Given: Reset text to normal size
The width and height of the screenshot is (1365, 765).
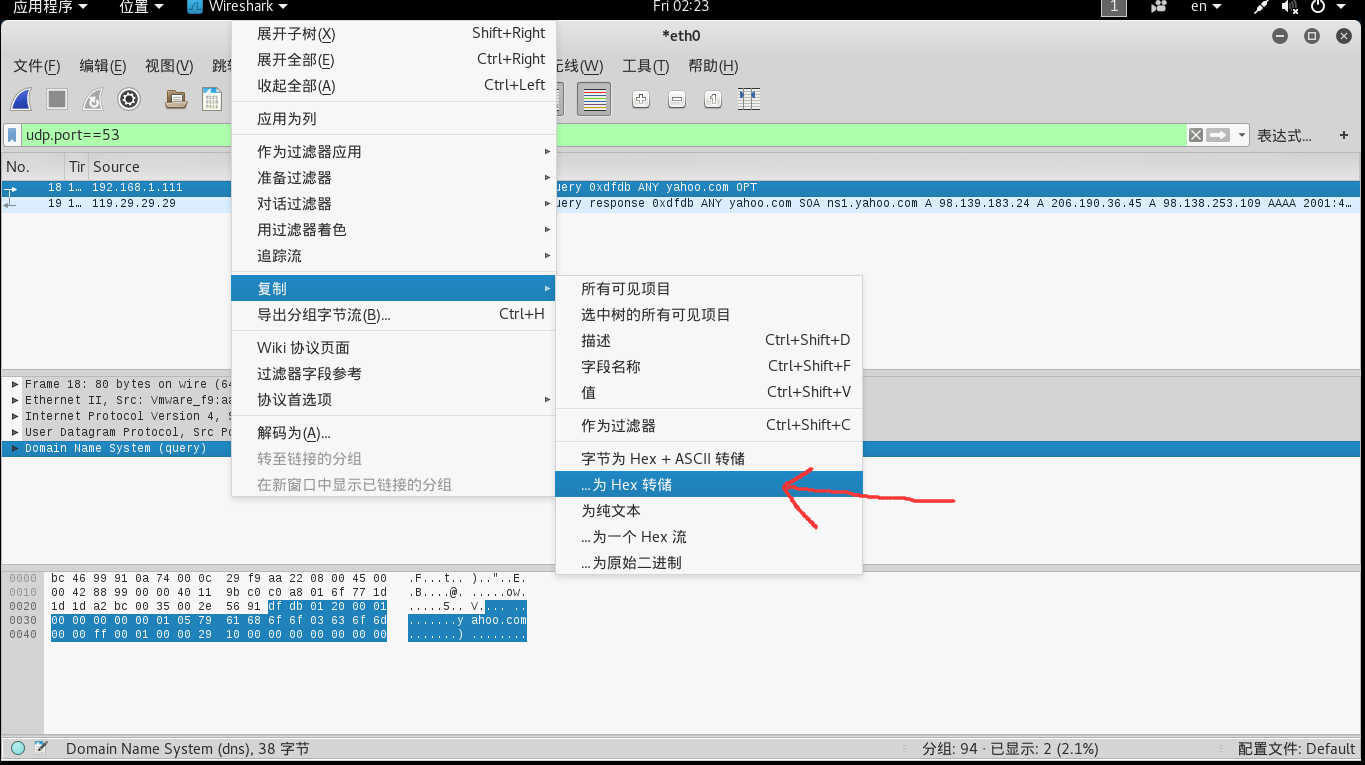Looking at the screenshot, I should pyautogui.click(x=713, y=99).
